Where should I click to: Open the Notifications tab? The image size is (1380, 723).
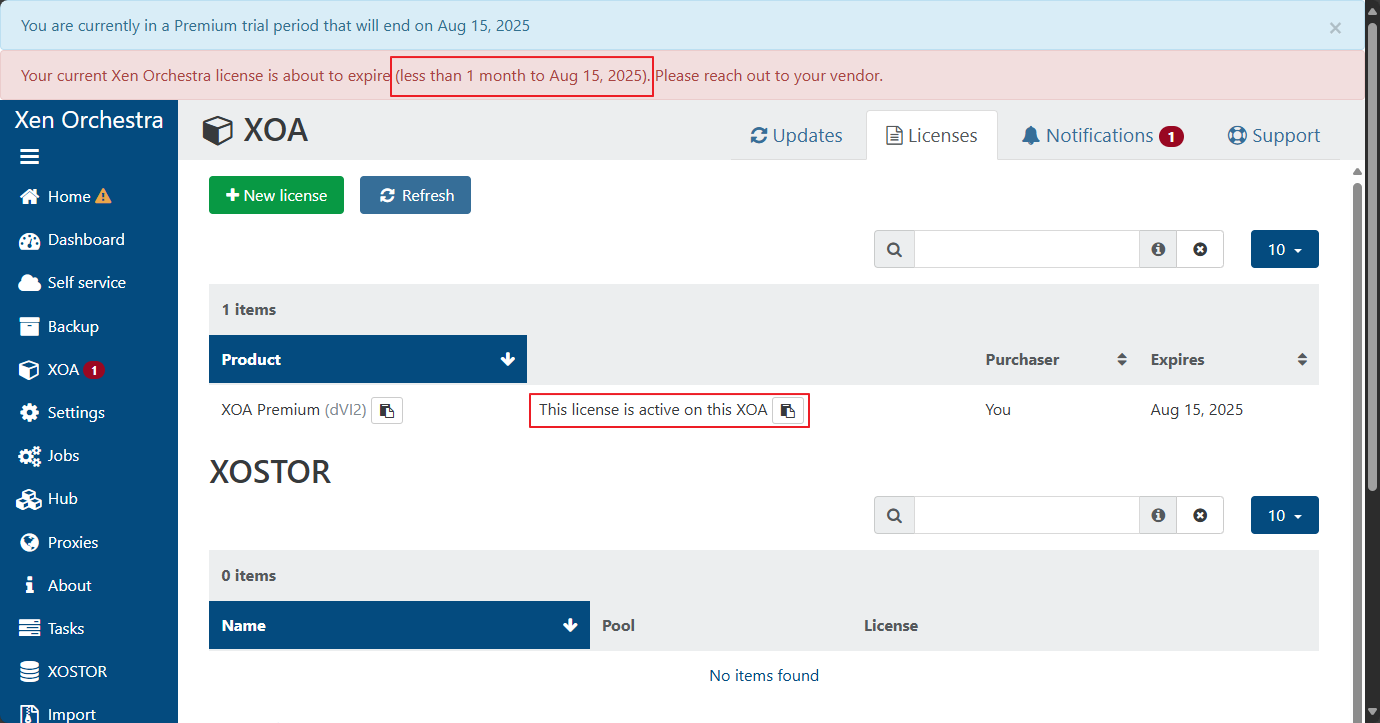[1102, 135]
